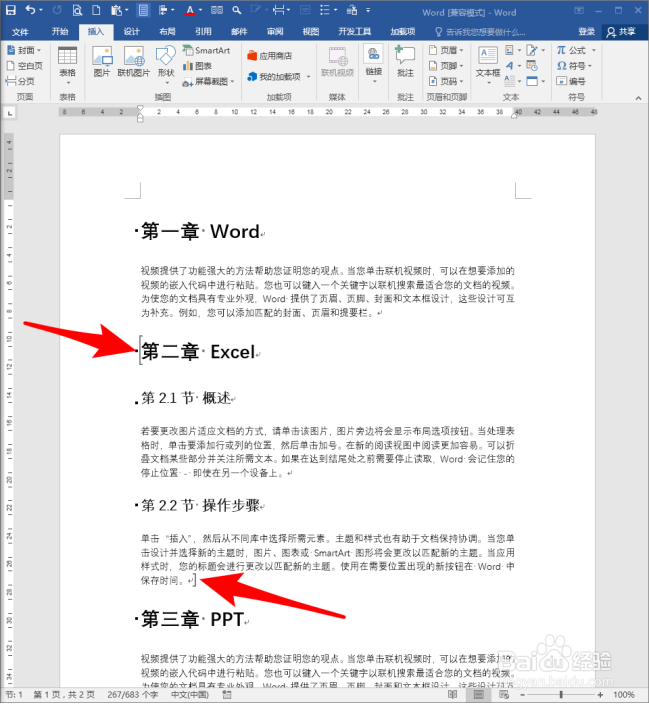Collapse the ribbon with the chevron
Image resolution: width=649 pixels, height=704 pixels.
[638, 98]
